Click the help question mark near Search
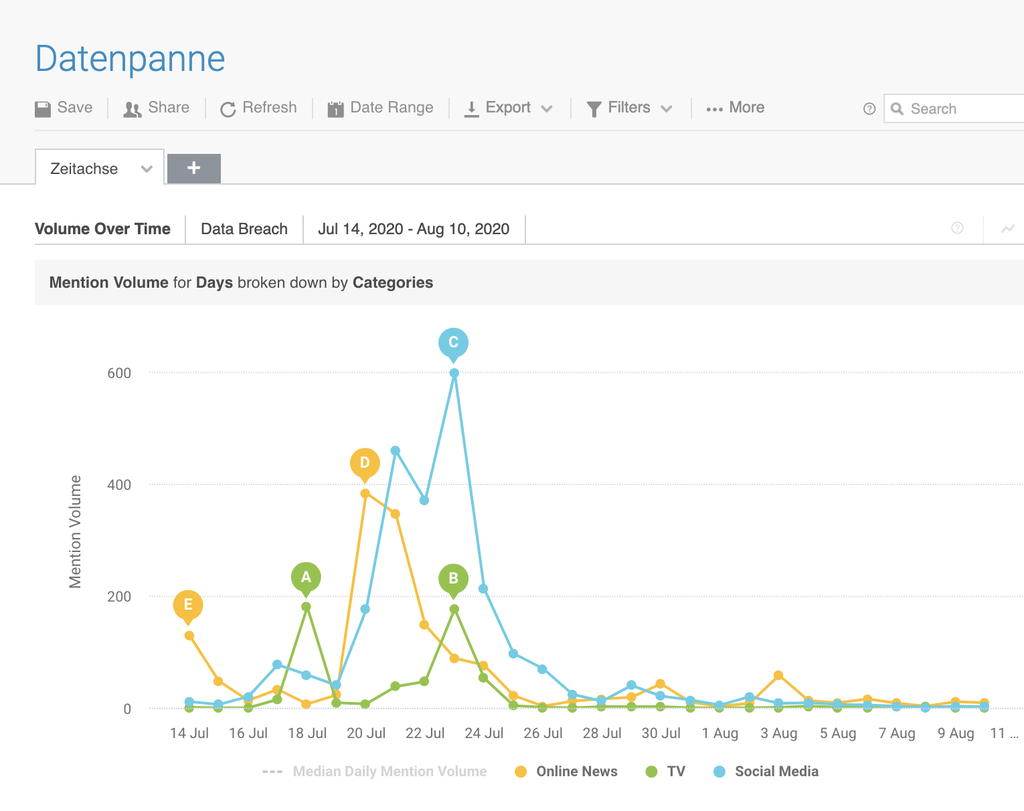 pyautogui.click(x=869, y=109)
